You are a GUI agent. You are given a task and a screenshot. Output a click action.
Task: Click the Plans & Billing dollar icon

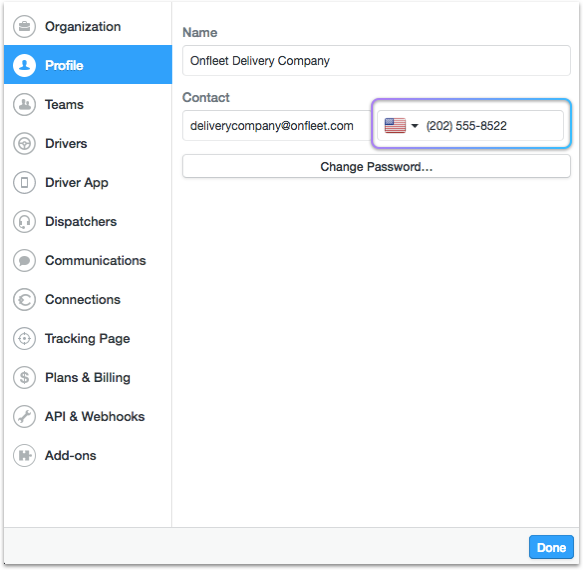(x=25, y=378)
